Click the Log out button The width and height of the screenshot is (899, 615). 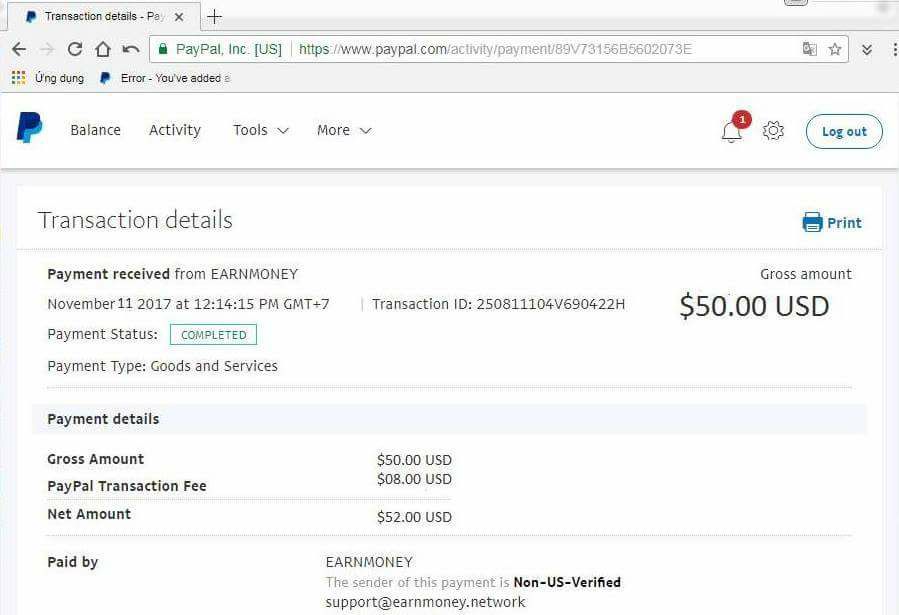pyautogui.click(x=844, y=131)
